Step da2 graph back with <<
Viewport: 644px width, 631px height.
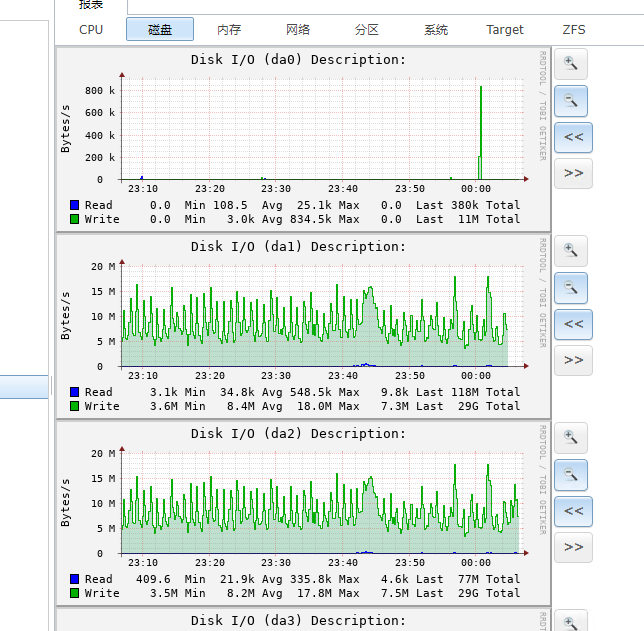click(x=573, y=511)
